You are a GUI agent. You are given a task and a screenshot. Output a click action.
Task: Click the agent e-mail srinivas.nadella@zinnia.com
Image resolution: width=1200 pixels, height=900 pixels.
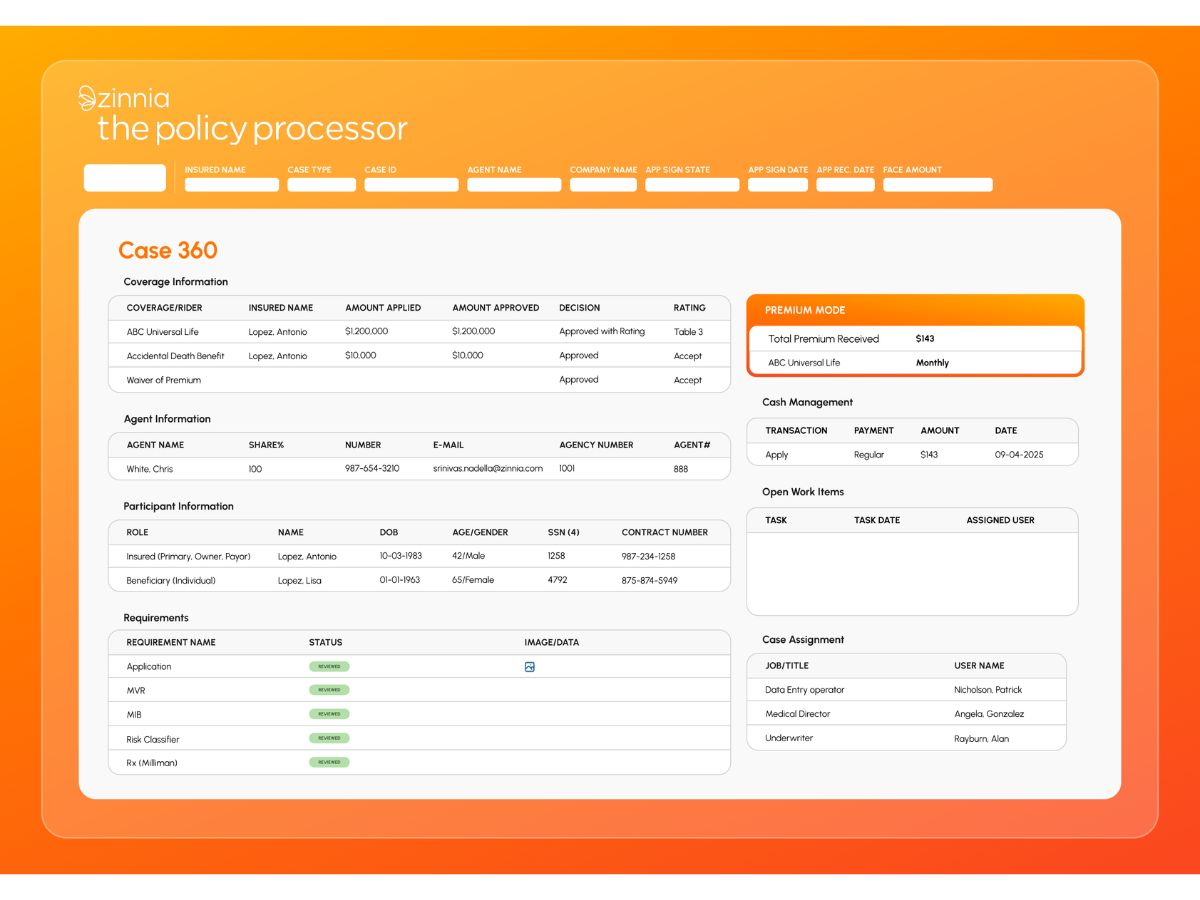tap(488, 469)
